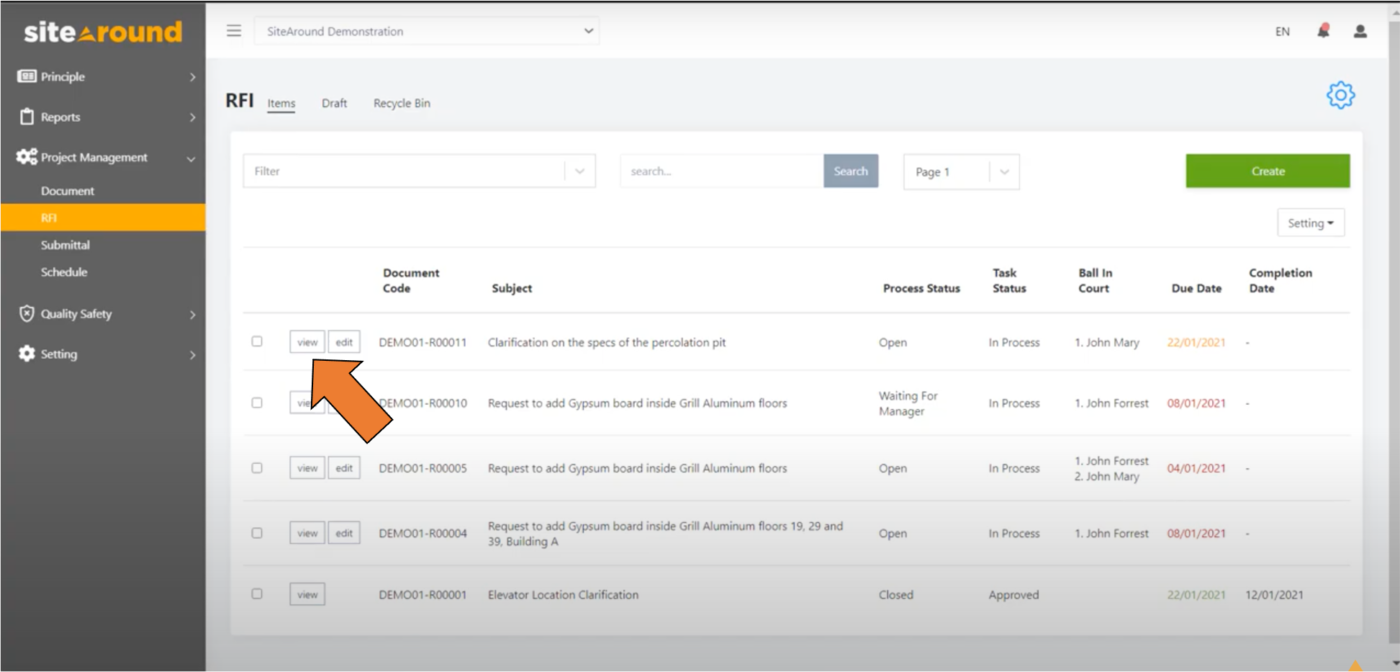The image size is (1400, 672).
Task: Open the blue RFI settings gear icon
Action: (x=1340, y=95)
